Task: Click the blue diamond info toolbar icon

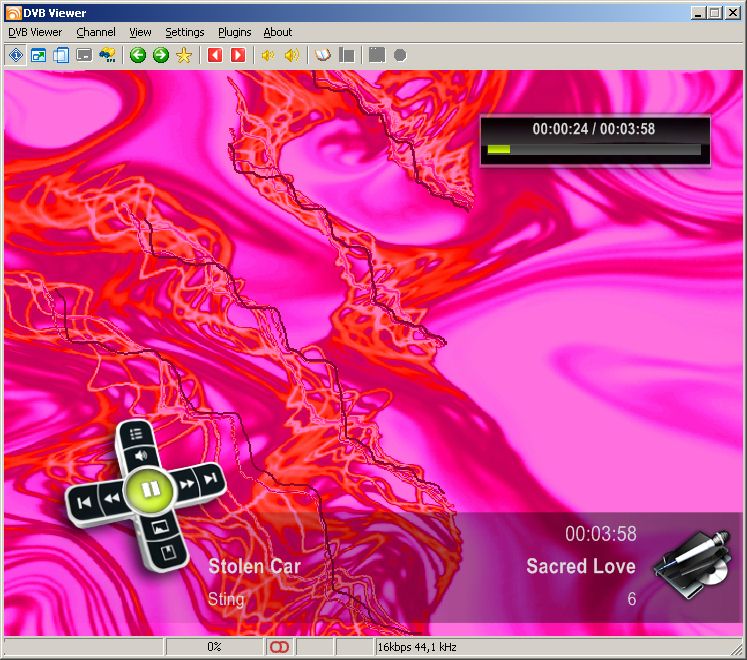Action: (16, 55)
